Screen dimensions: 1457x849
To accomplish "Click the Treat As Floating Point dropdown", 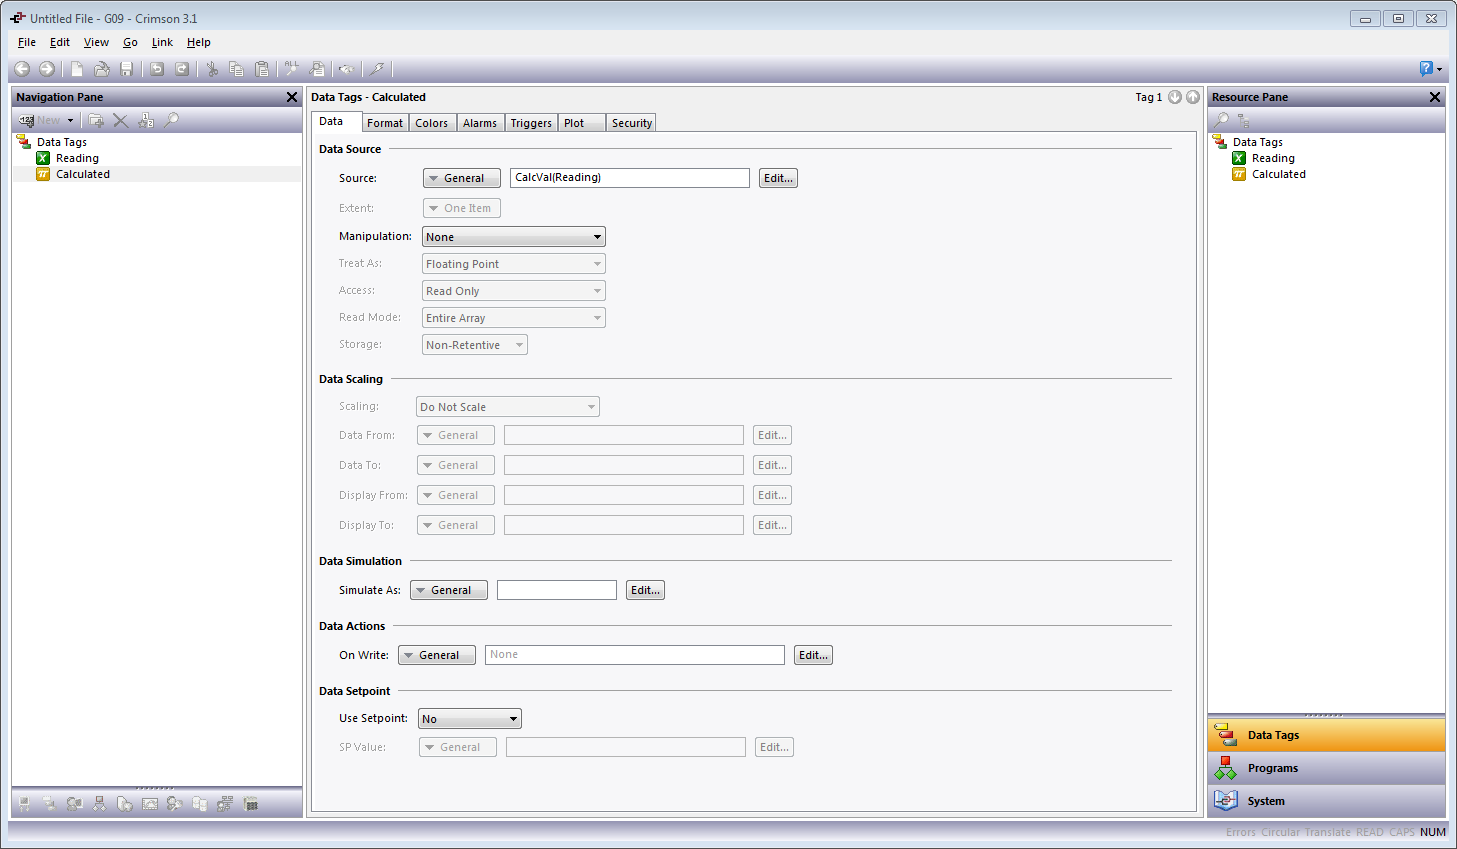I will (514, 264).
